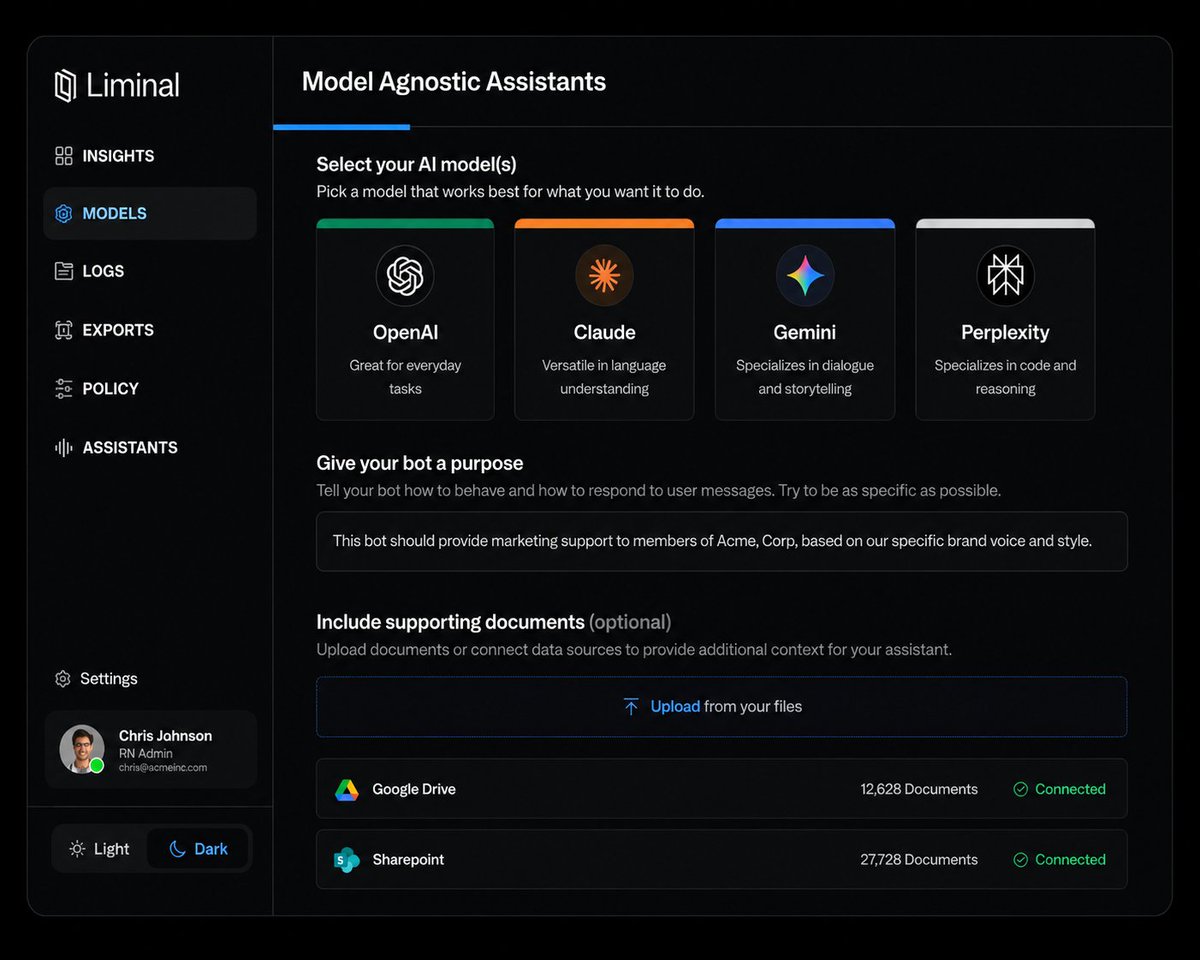Click the Liminal brand name

coord(133,86)
